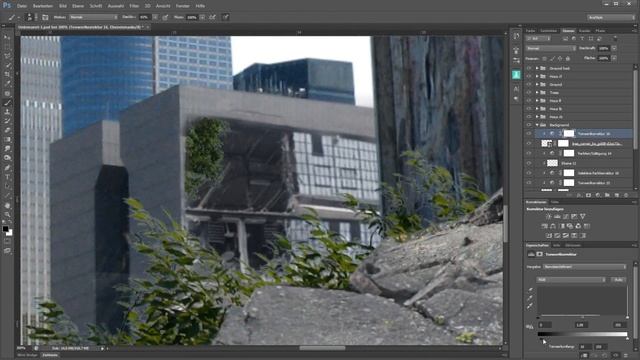640x360 pixels.
Task: Add a Brightness/Contrast adjustment
Action: (549, 216)
